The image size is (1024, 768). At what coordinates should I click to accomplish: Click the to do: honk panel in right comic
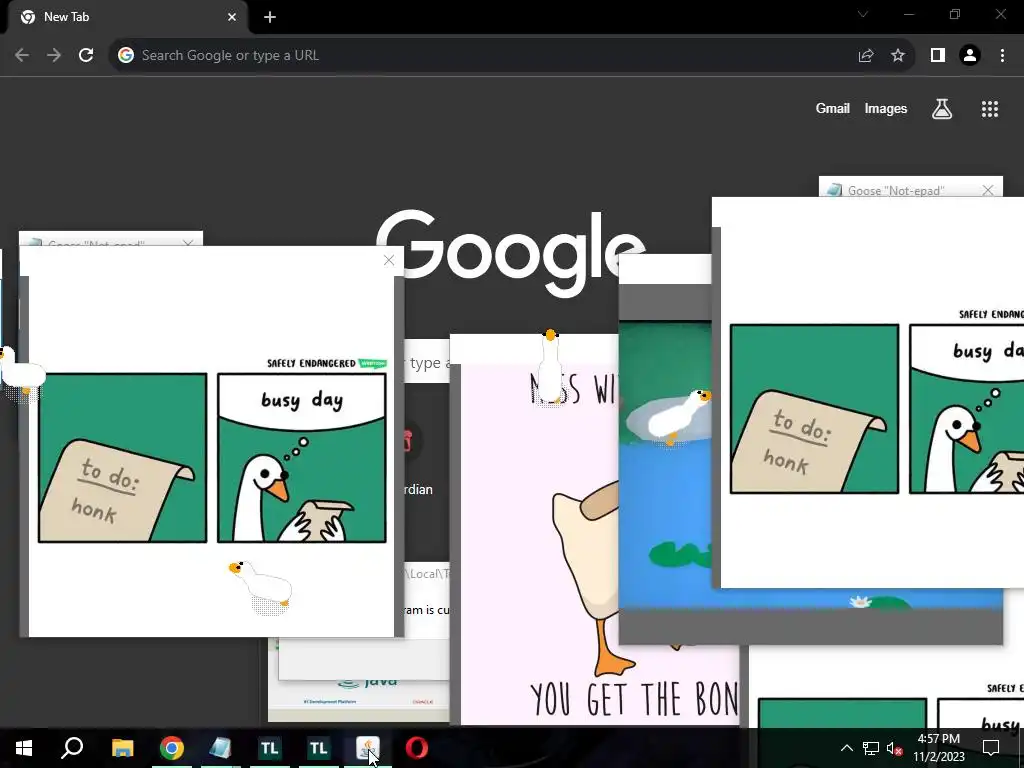click(x=814, y=409)
